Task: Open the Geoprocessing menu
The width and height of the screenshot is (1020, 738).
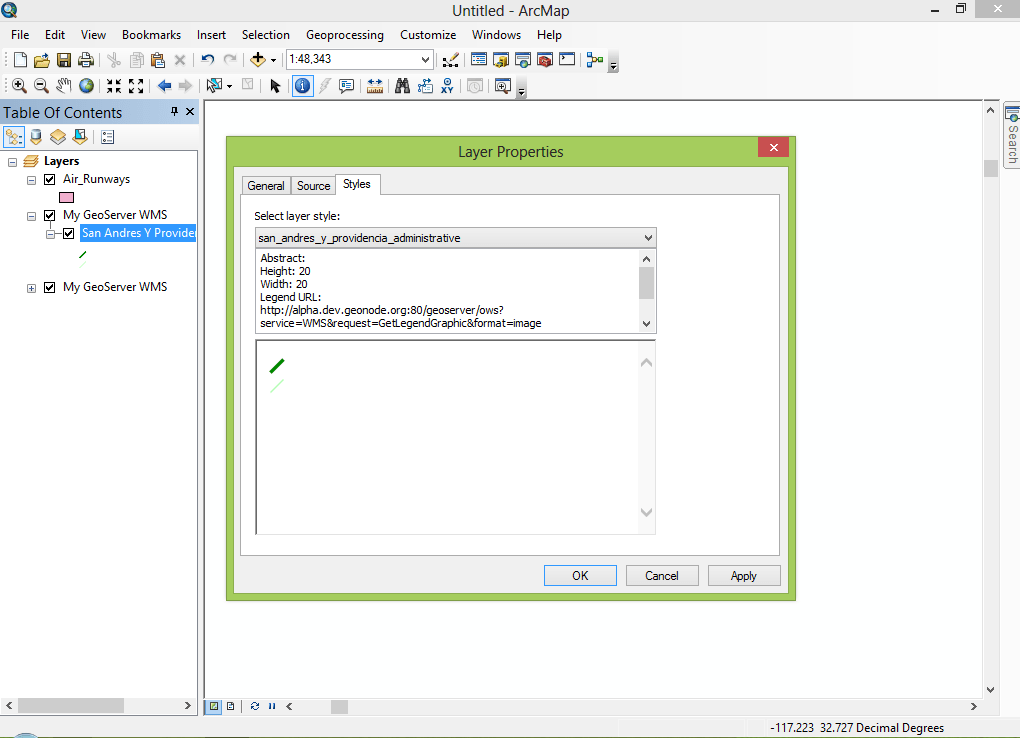Action: [x=345, y=35]
